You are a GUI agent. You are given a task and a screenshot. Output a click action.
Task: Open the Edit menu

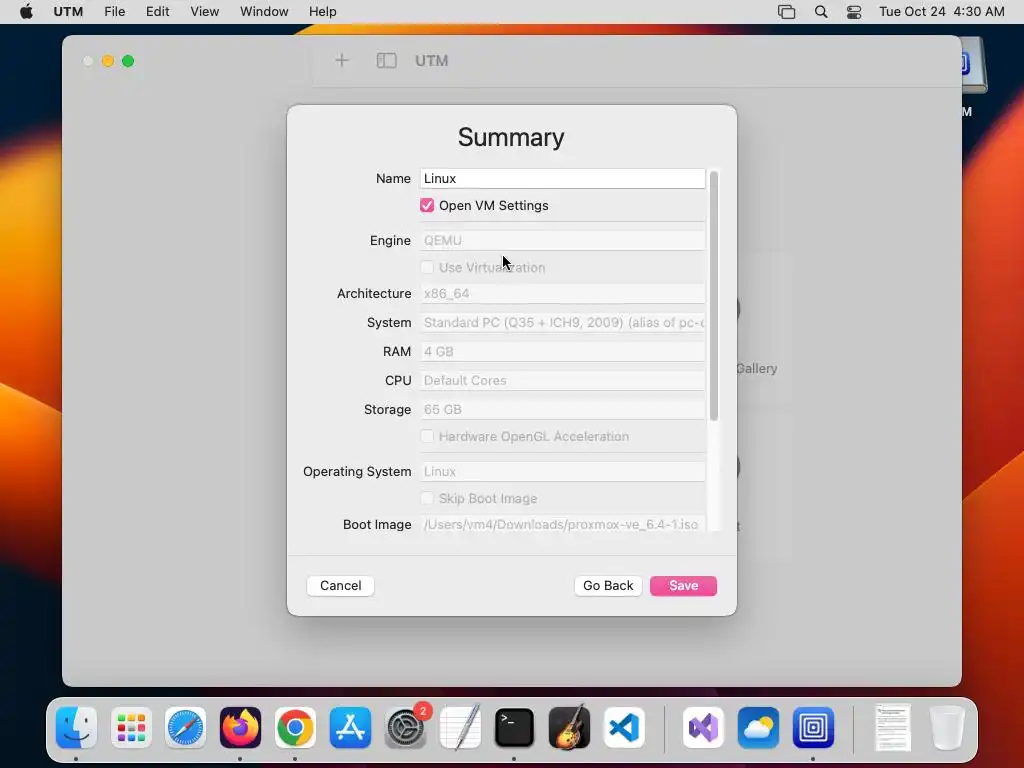click(x=157, y=12)
